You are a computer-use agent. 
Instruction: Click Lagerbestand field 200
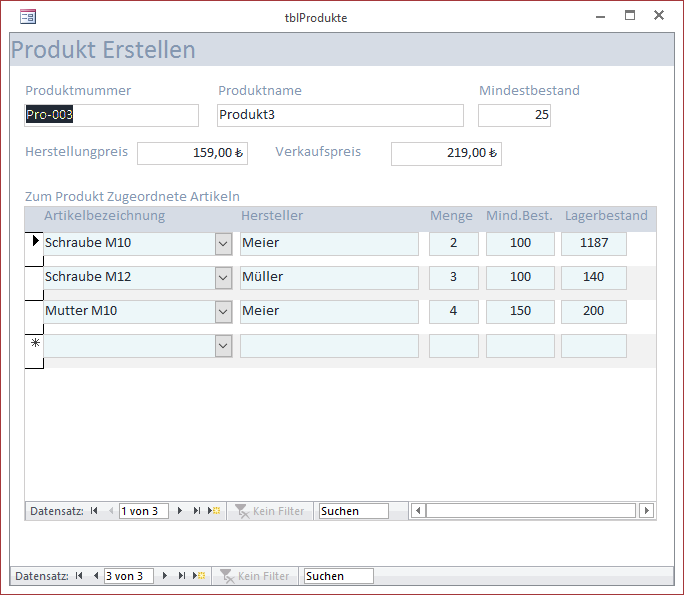coord(594,312)
